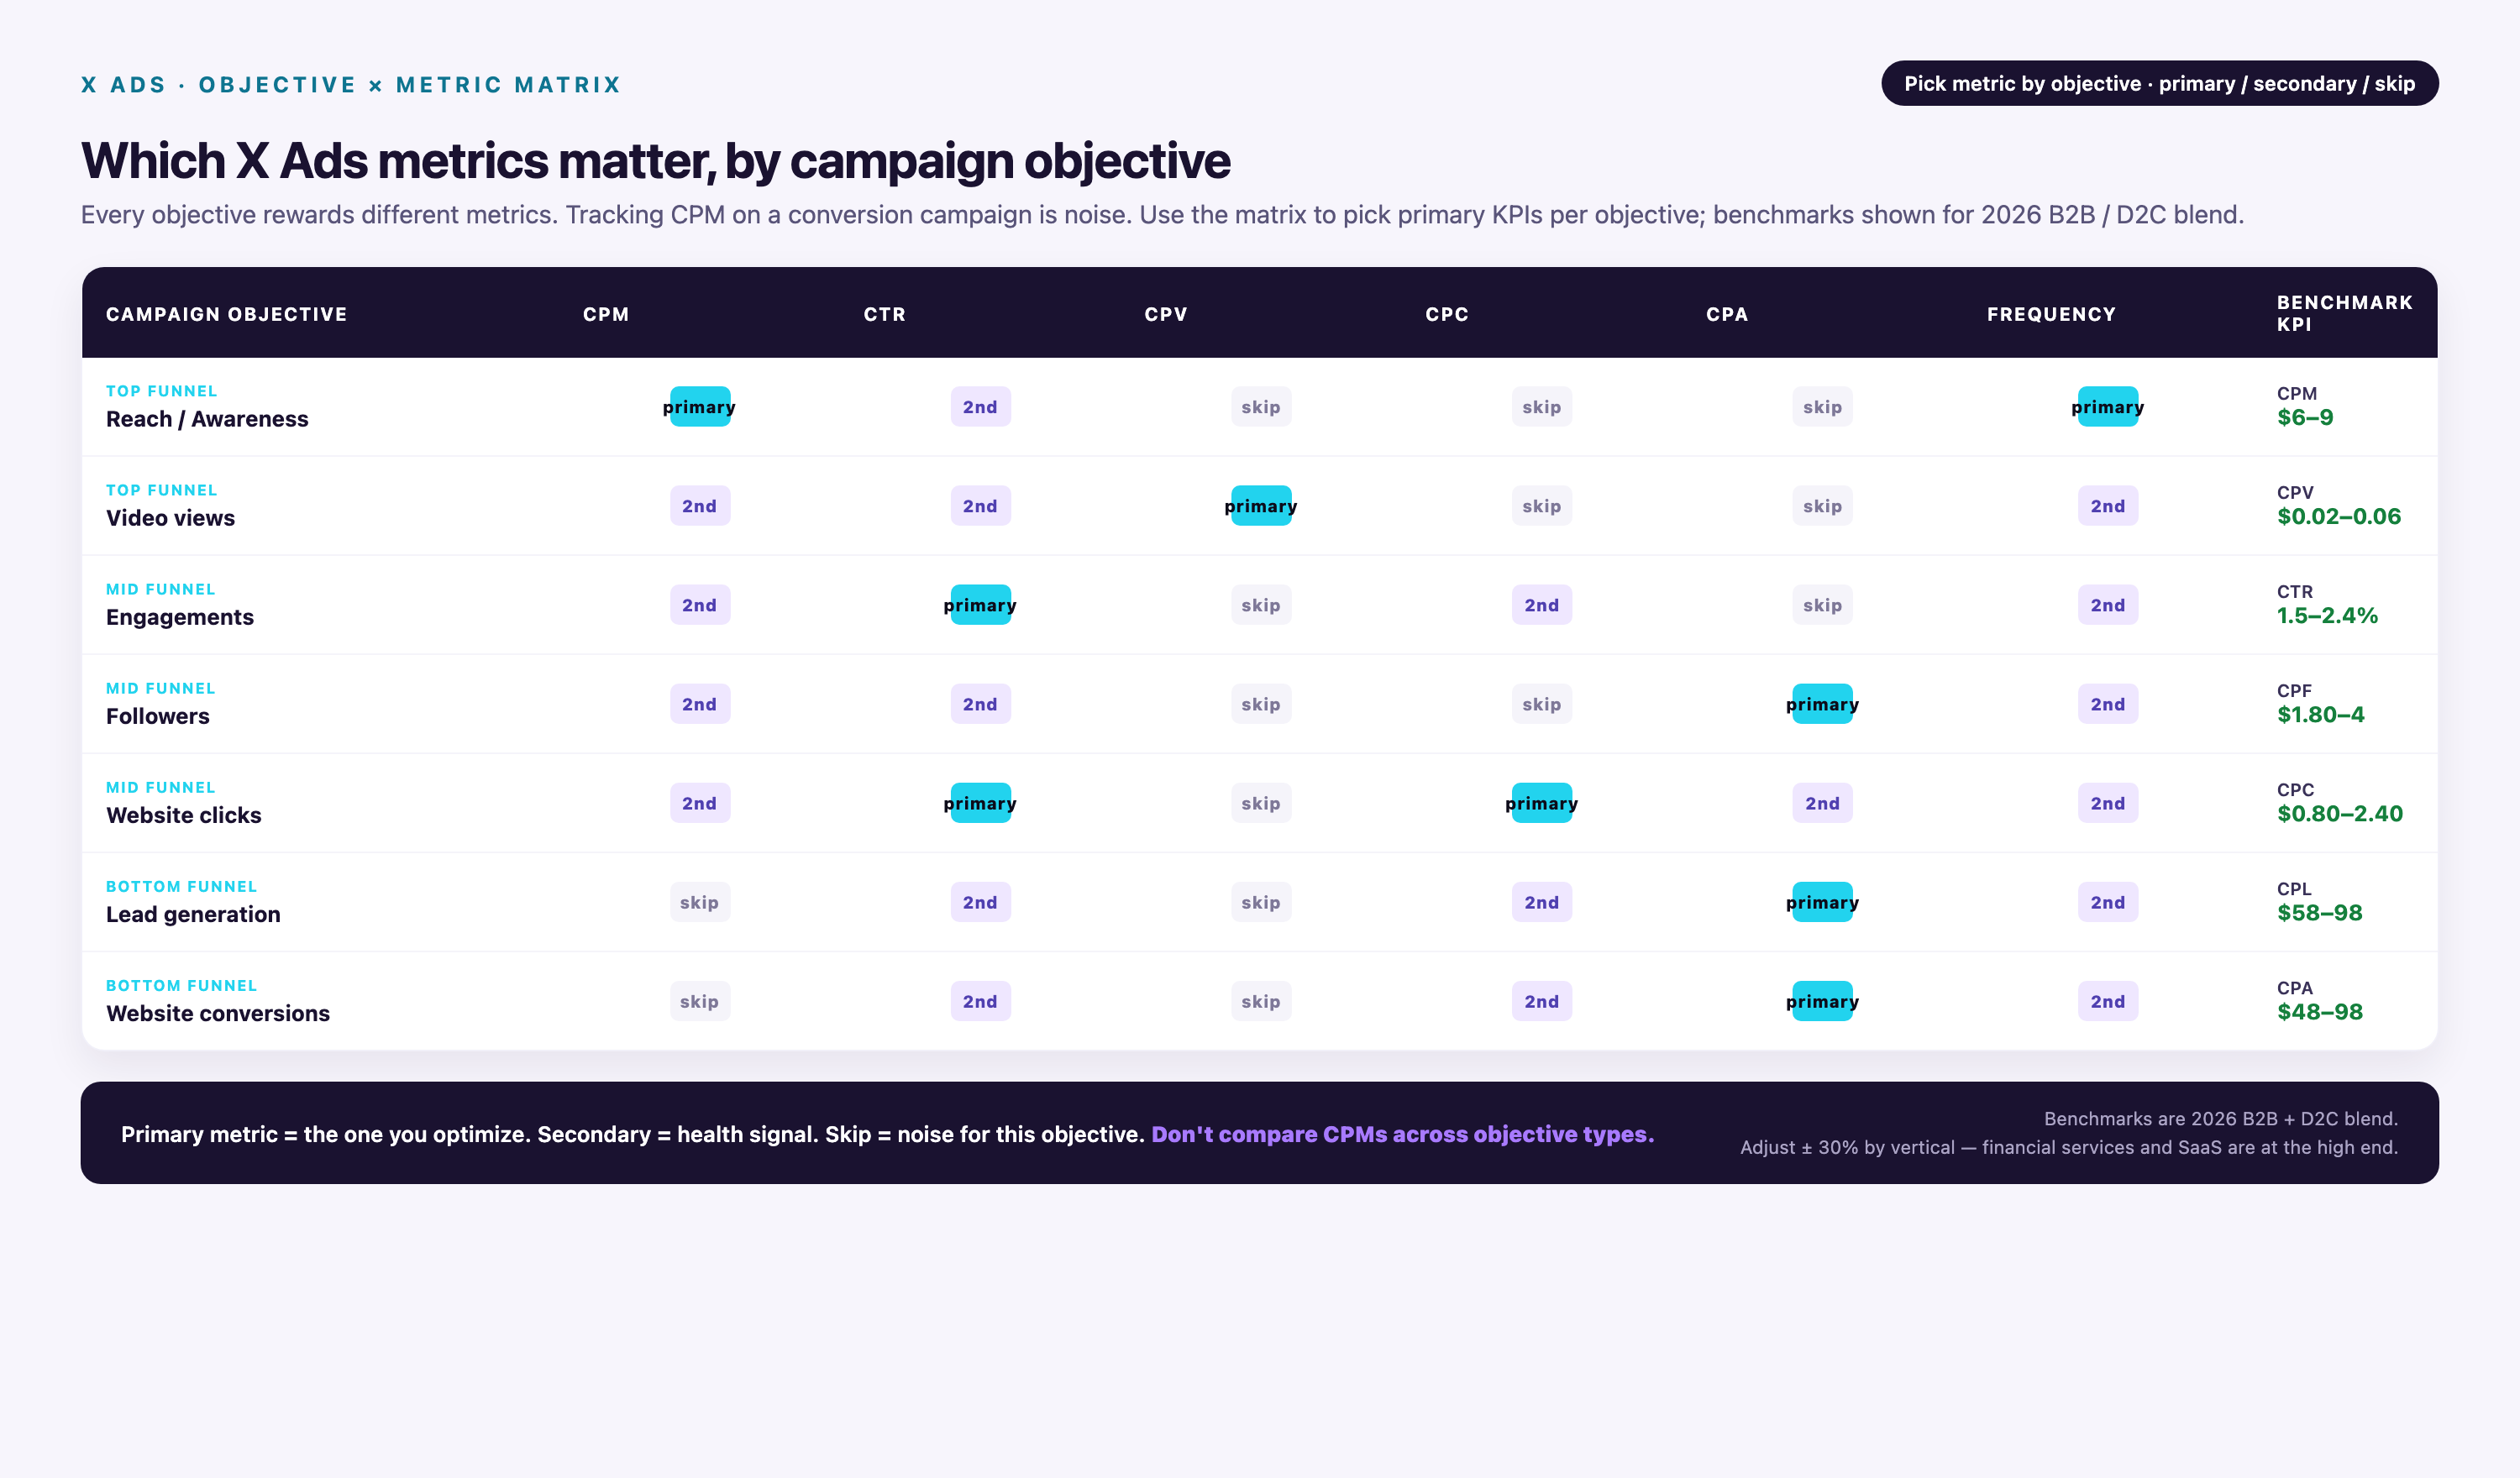Click the skip badge under CPM for Lead generation
This screenshot has height=1478, width=2520.
699,902
